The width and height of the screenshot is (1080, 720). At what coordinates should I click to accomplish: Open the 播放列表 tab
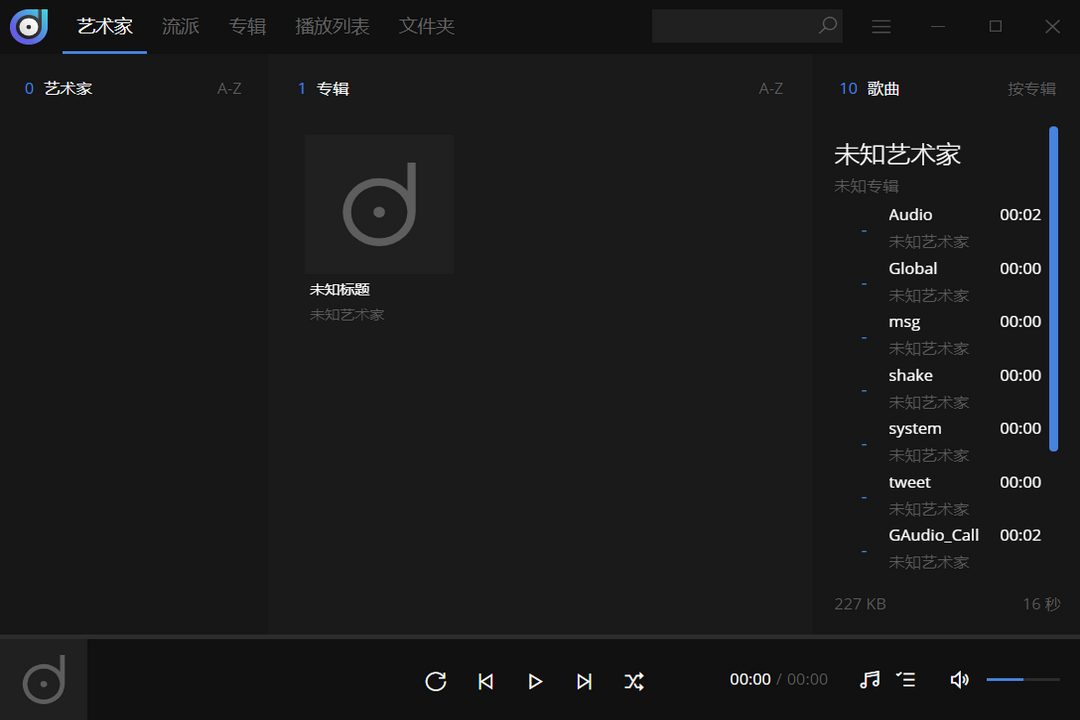[332, 26]
